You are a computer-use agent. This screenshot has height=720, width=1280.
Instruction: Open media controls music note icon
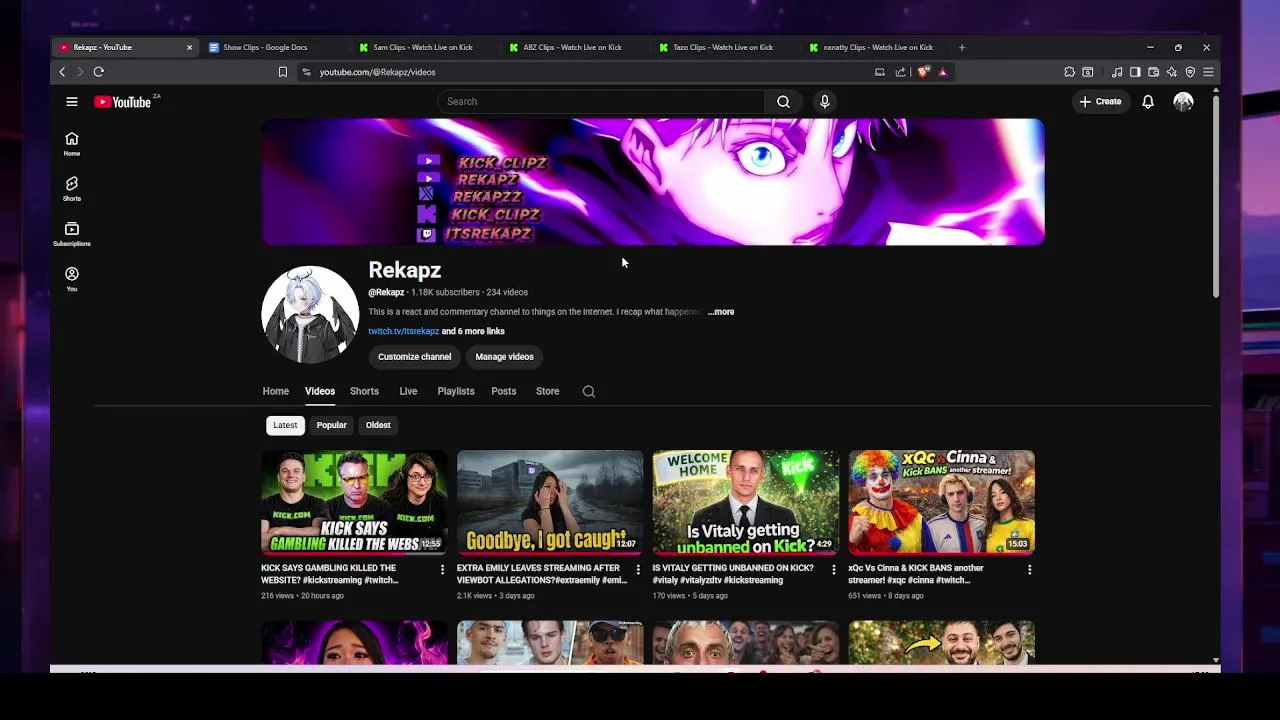coord(1117,72)
